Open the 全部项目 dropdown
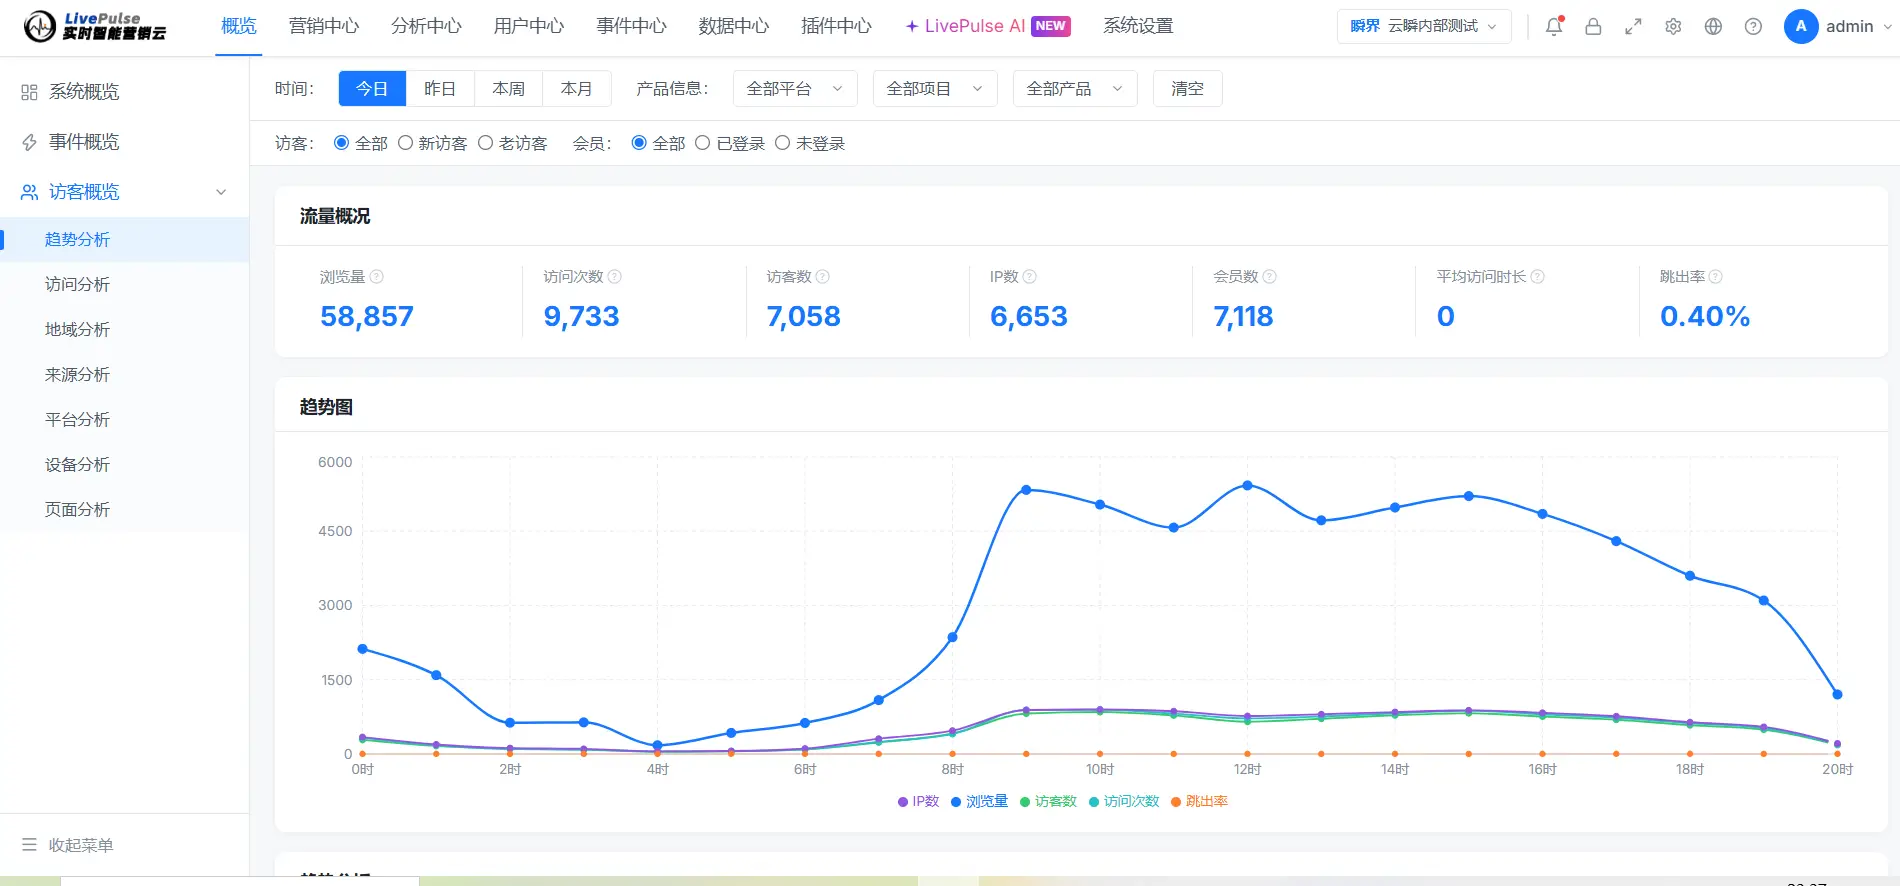Viewport: 1900px width, 886px height. [935, 89]
